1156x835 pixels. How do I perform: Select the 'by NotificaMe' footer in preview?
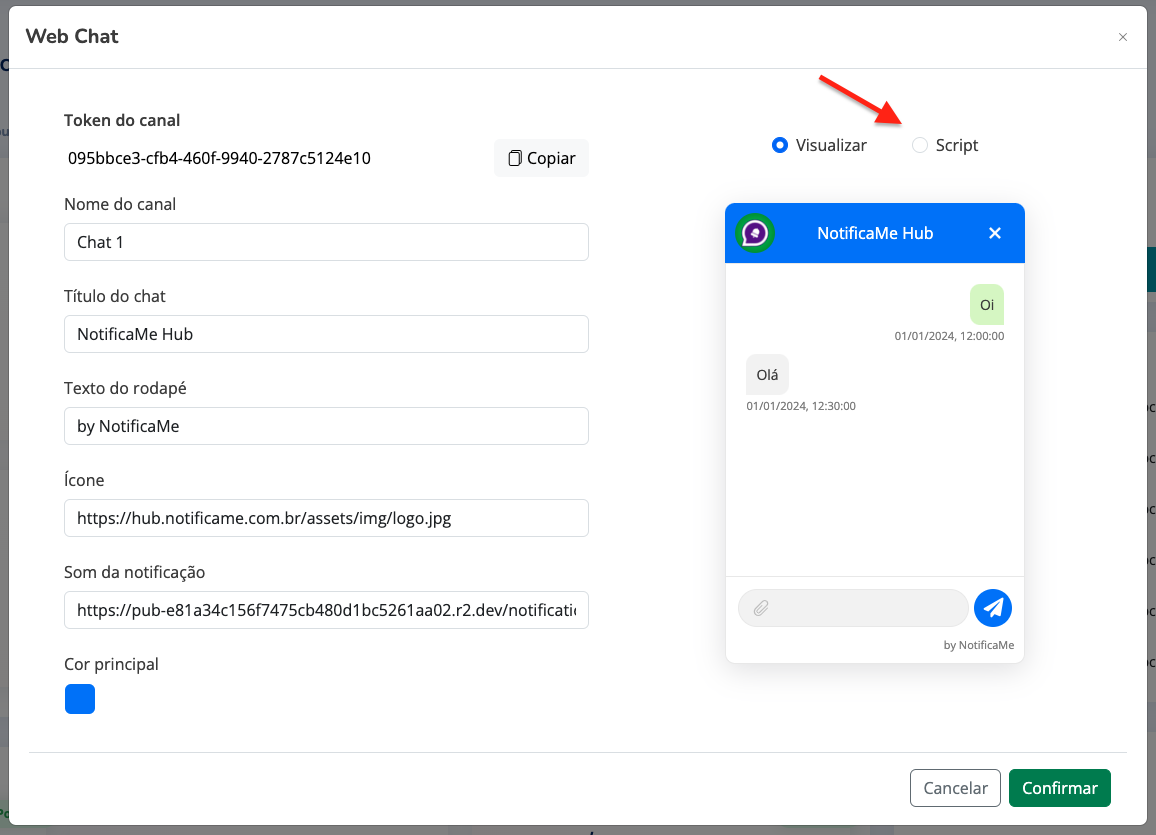[x=978, y=645]
